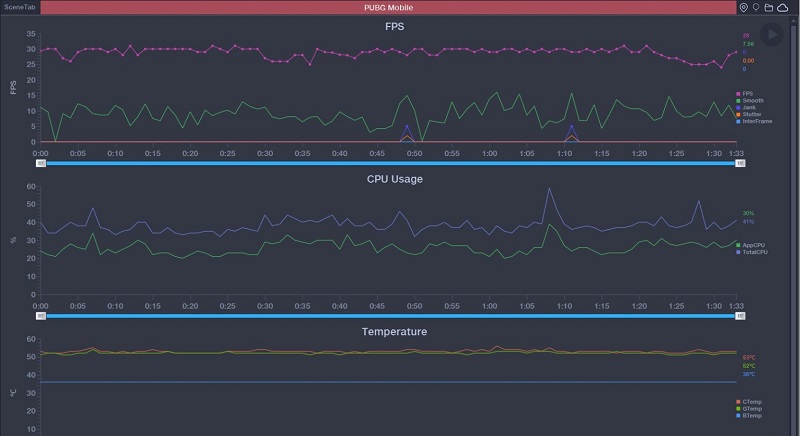Screen dimensions: 800x436
Task: Click the 0:50 label on FPS time axis
Action: [414, 153]
